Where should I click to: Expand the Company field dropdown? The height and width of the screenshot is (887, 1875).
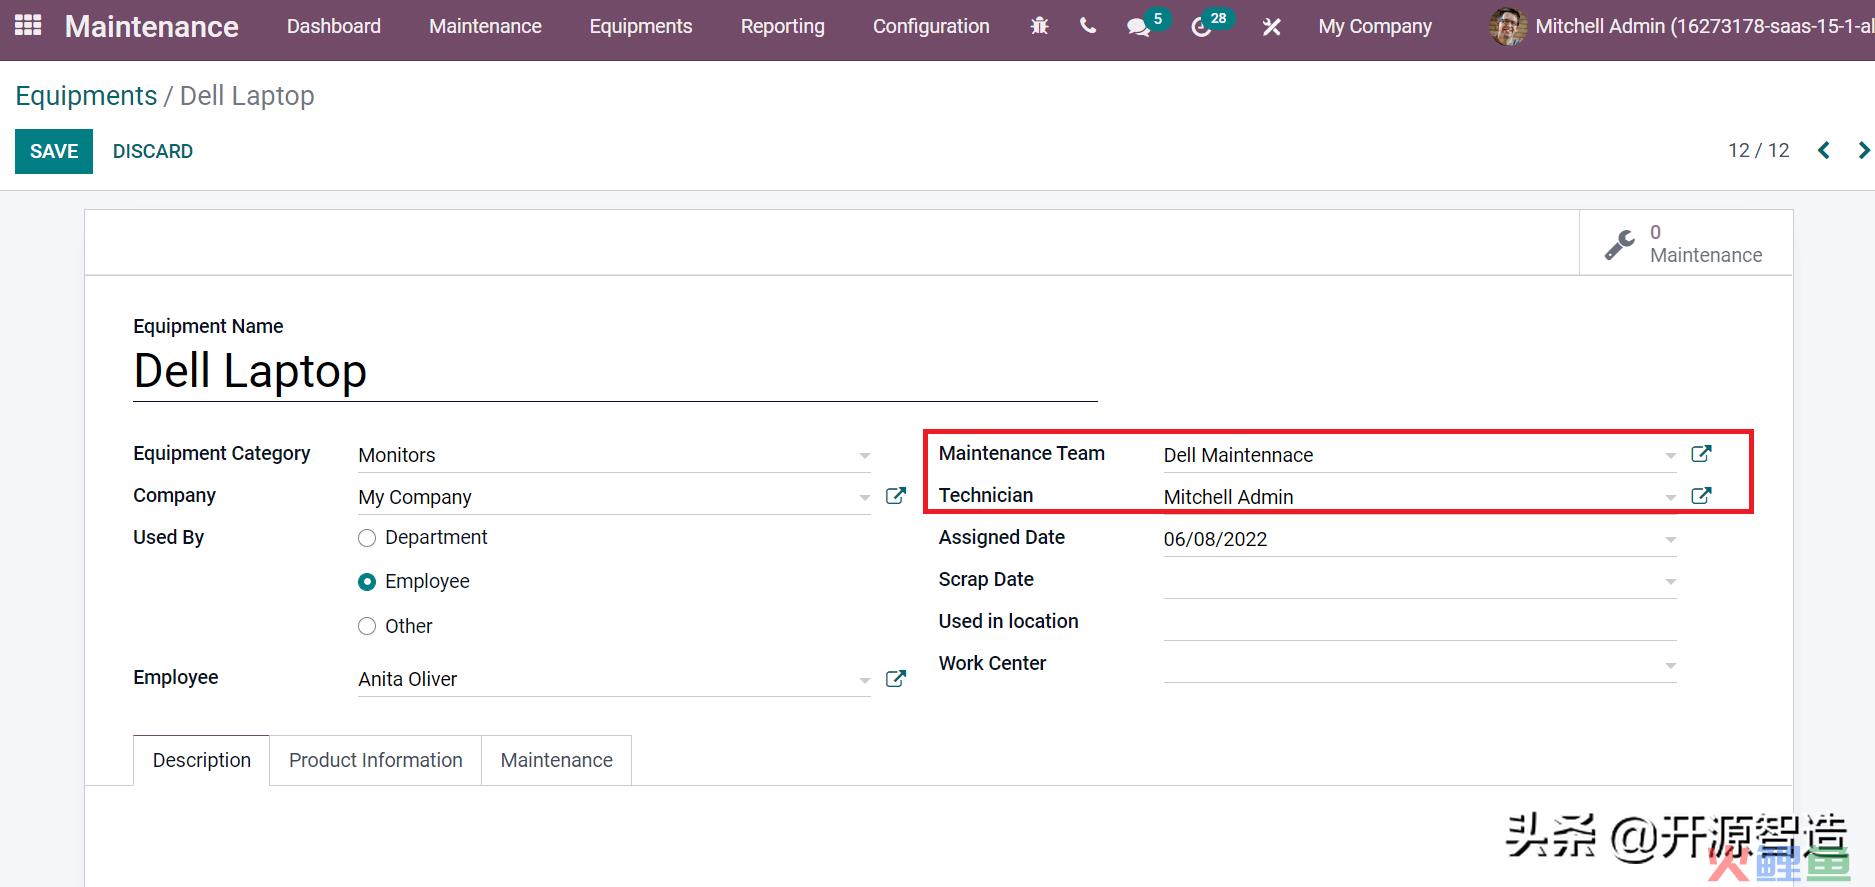[864, 498]
